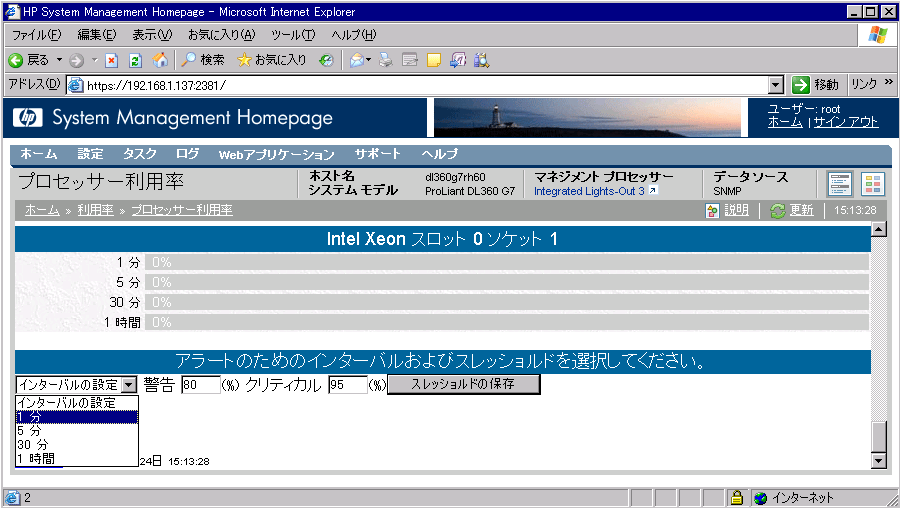Open the Integrated Lights-Out 3 link

click(x=589, y=191)
